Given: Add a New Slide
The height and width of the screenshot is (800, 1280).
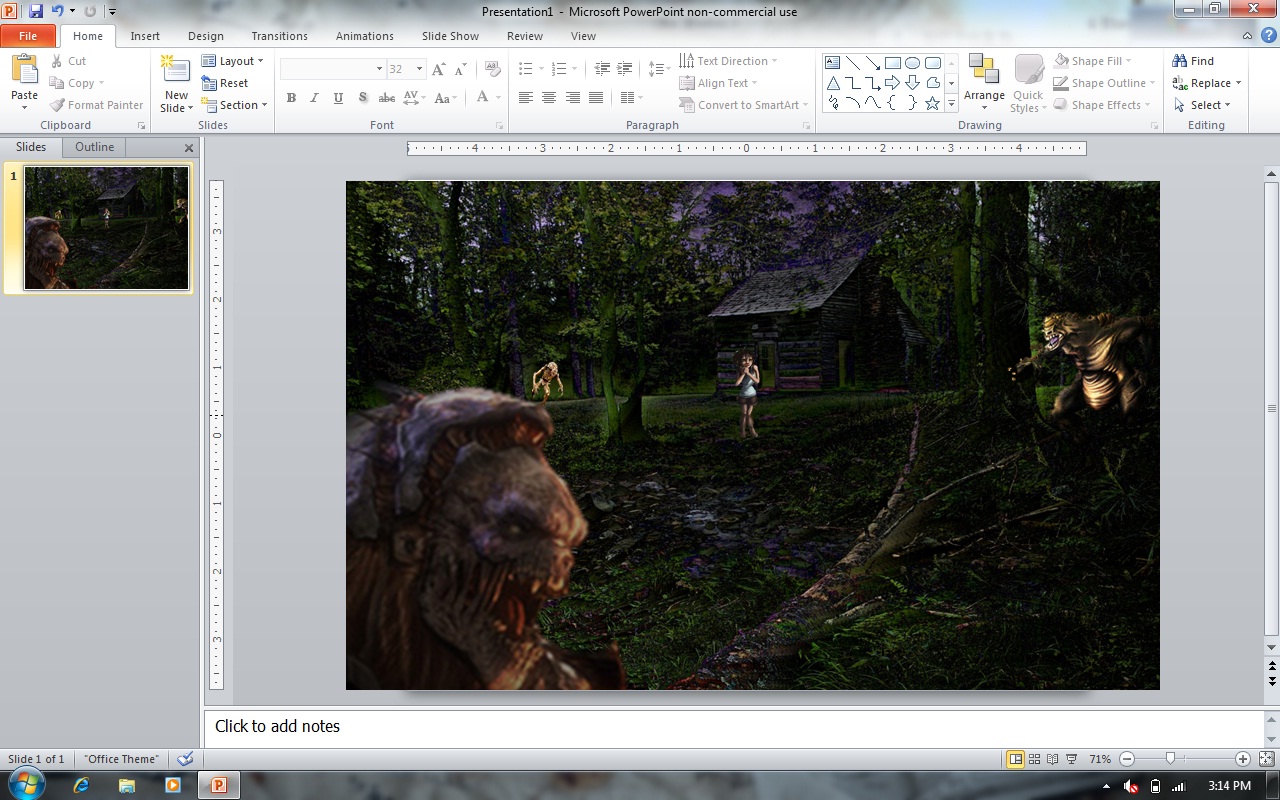Looking at the screenshot, I should [176, 84].
